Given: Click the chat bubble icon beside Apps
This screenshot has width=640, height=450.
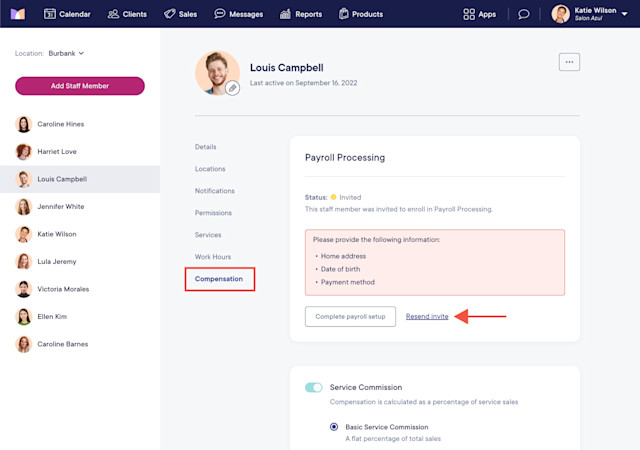Looking at the screenshot, I should [524, 15].
